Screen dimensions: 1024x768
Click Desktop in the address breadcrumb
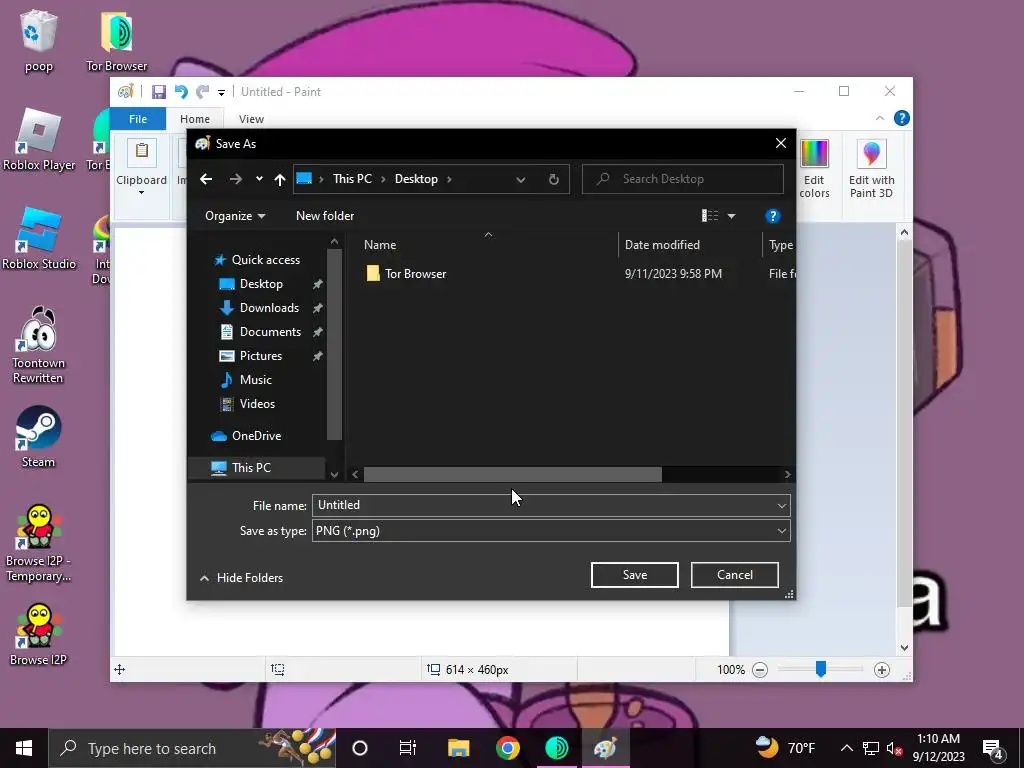(416, 179)
